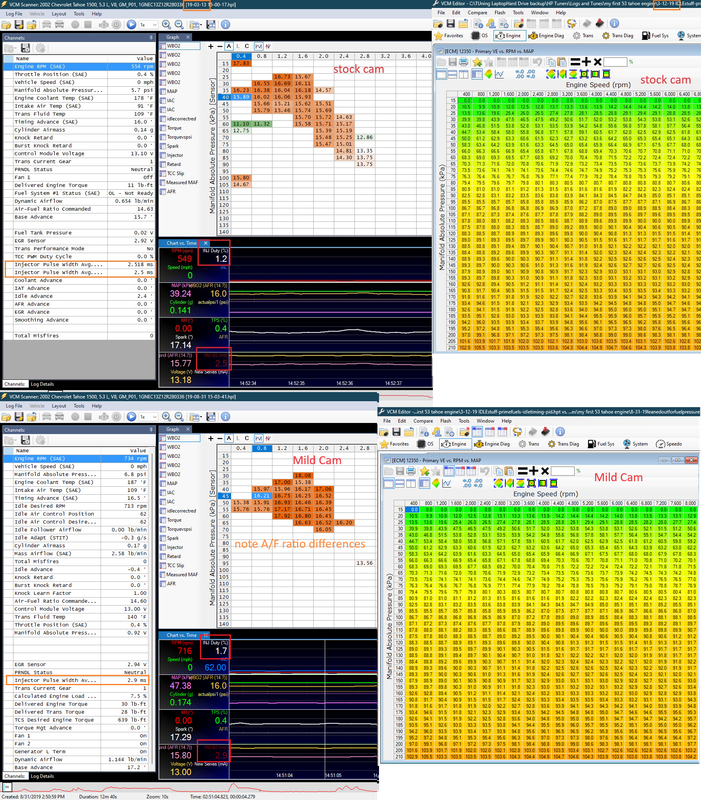The height and width of the screenshot is (800, 701).
Task: Open channel settings gear in top Channels panel
Action: 40,48
